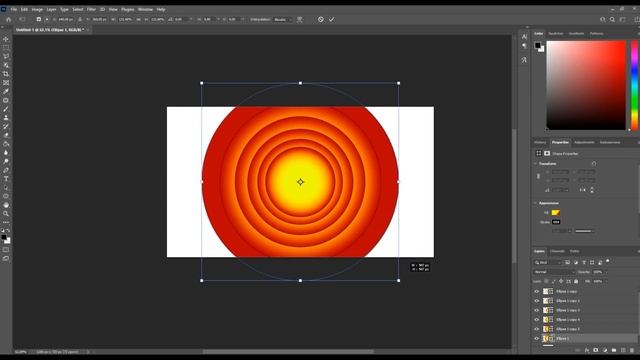Screen dimensions: 640x360
Task: Switch to the Channels tab
Action: coord(557,251)
